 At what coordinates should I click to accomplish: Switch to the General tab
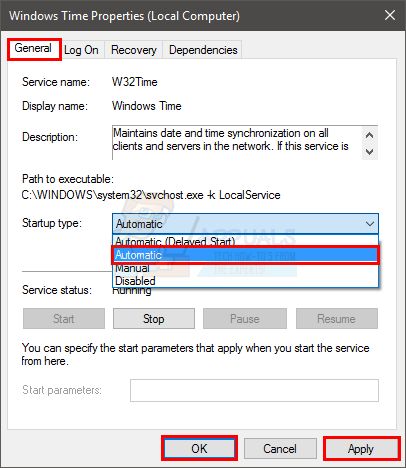pos(33,49)
